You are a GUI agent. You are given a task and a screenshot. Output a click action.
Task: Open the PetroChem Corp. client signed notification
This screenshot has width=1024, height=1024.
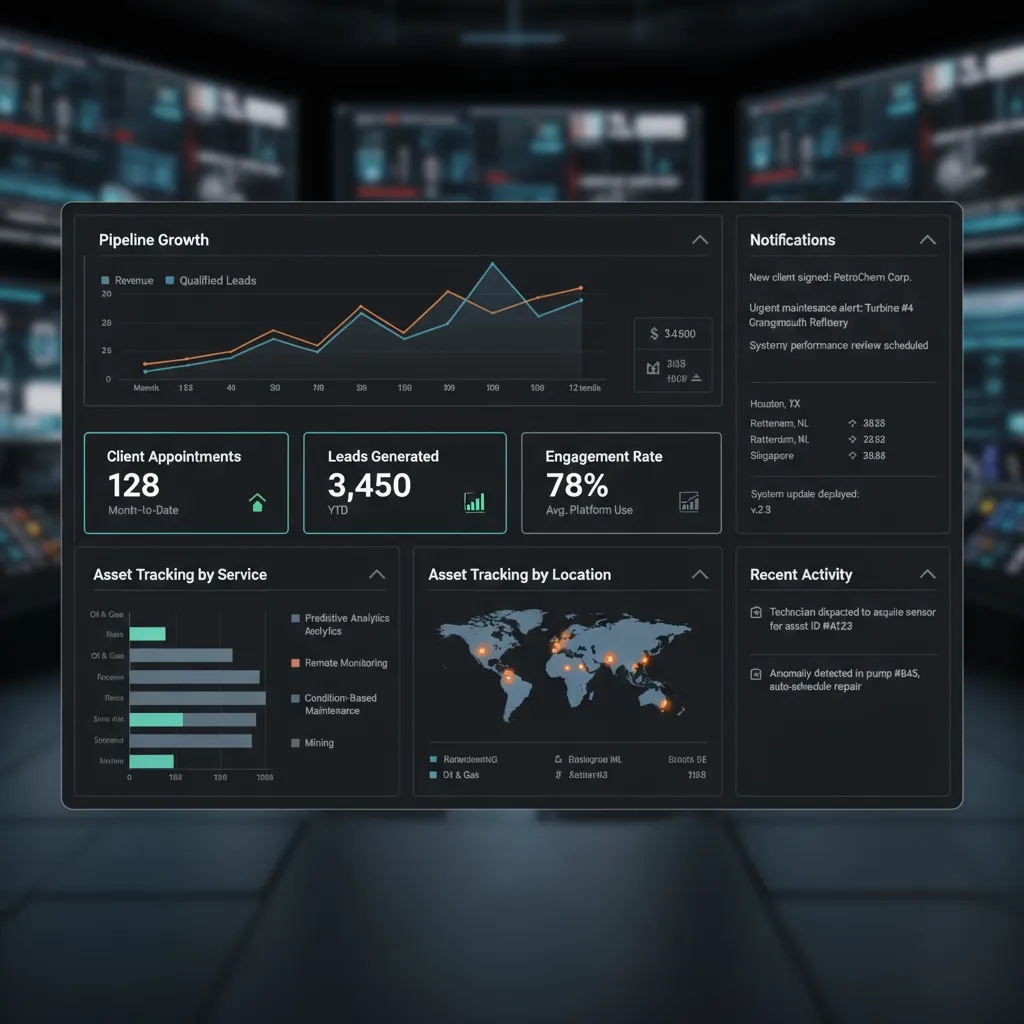pyautogui.click(x=830, y=278)
